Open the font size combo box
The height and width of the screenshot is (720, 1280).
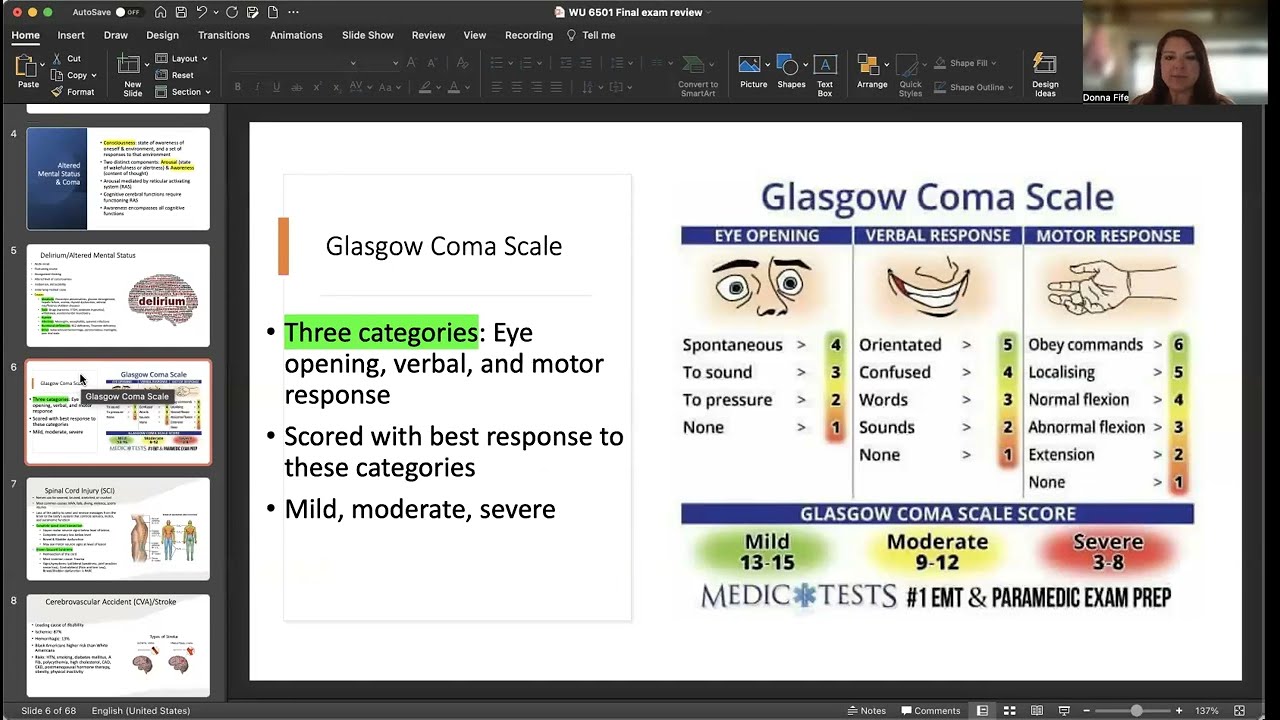tap(381, 63)
